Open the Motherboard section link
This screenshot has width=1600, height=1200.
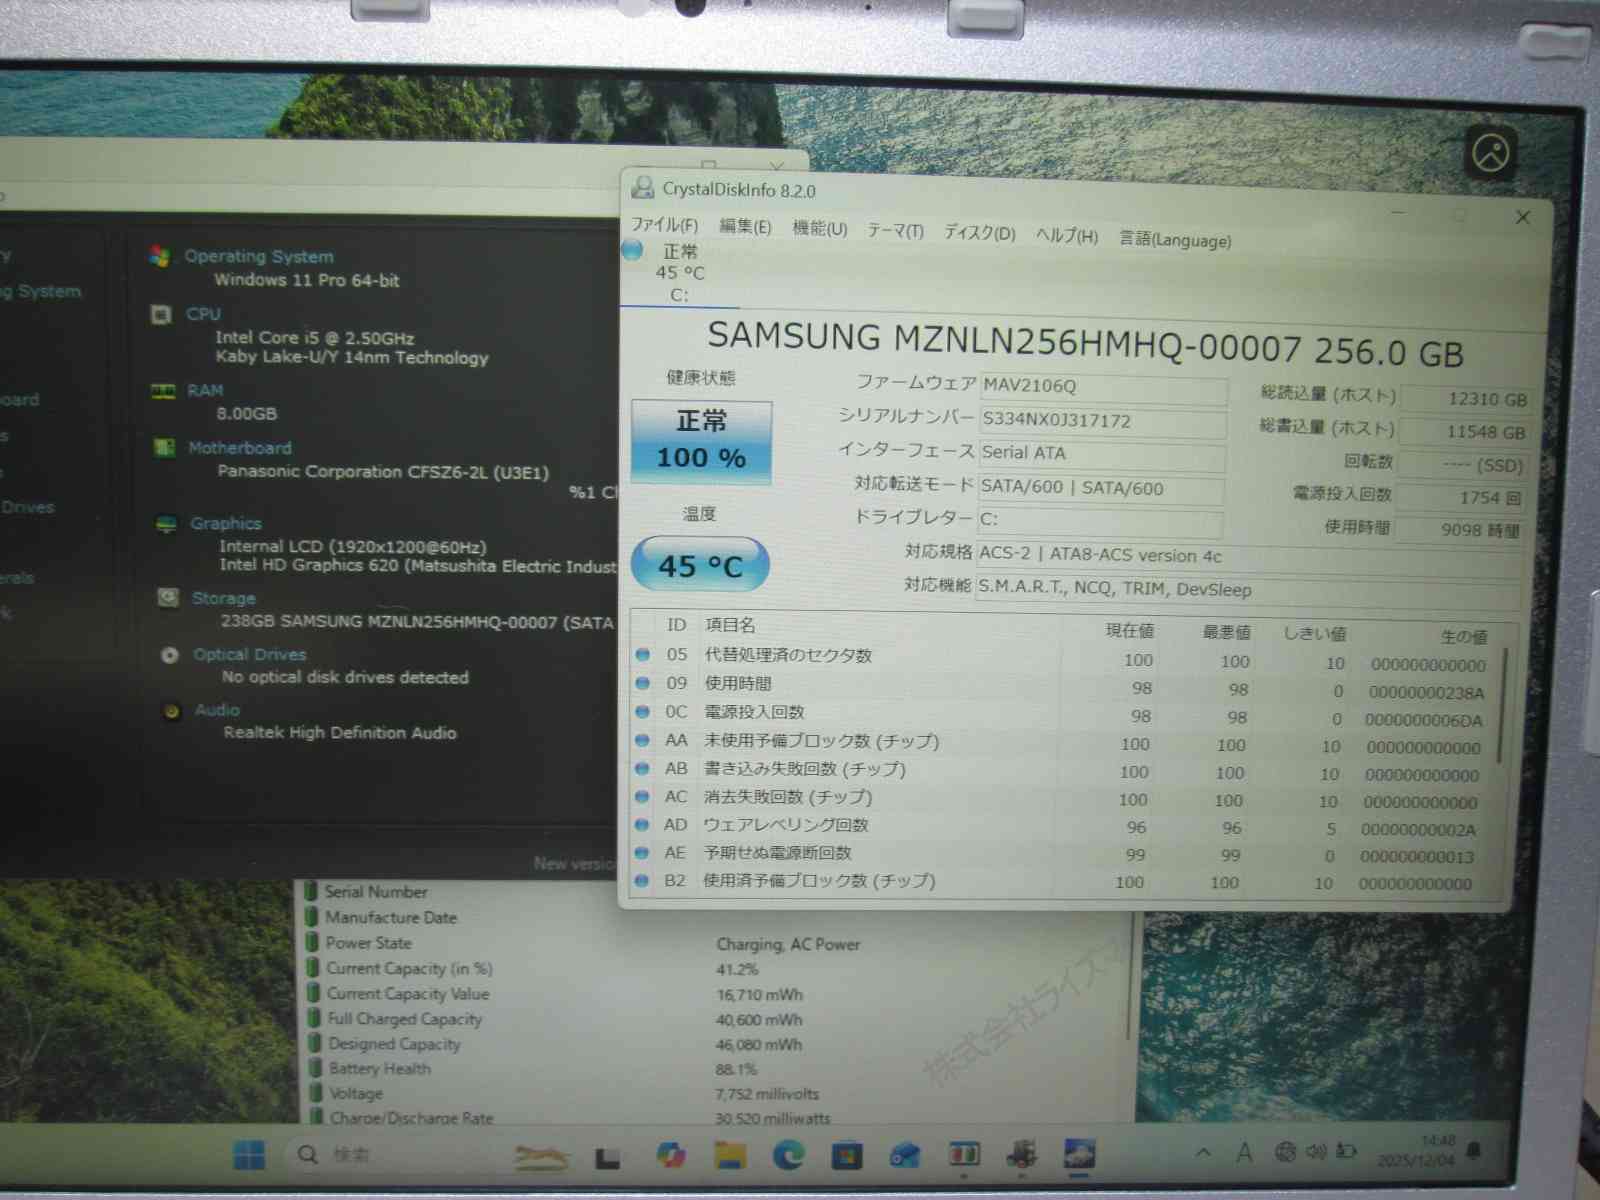click(x=240, y=448)
